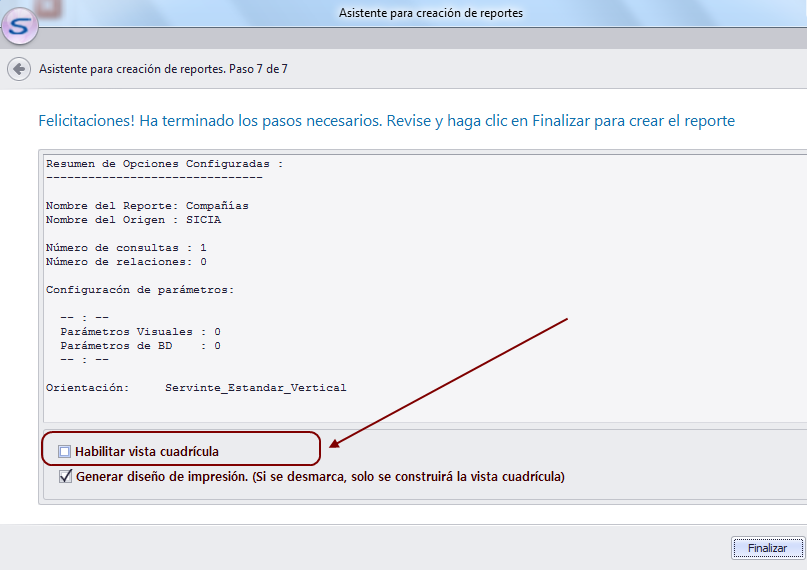
Task: Click the Parámetros de BD line
Action: [x=140, y=345]
